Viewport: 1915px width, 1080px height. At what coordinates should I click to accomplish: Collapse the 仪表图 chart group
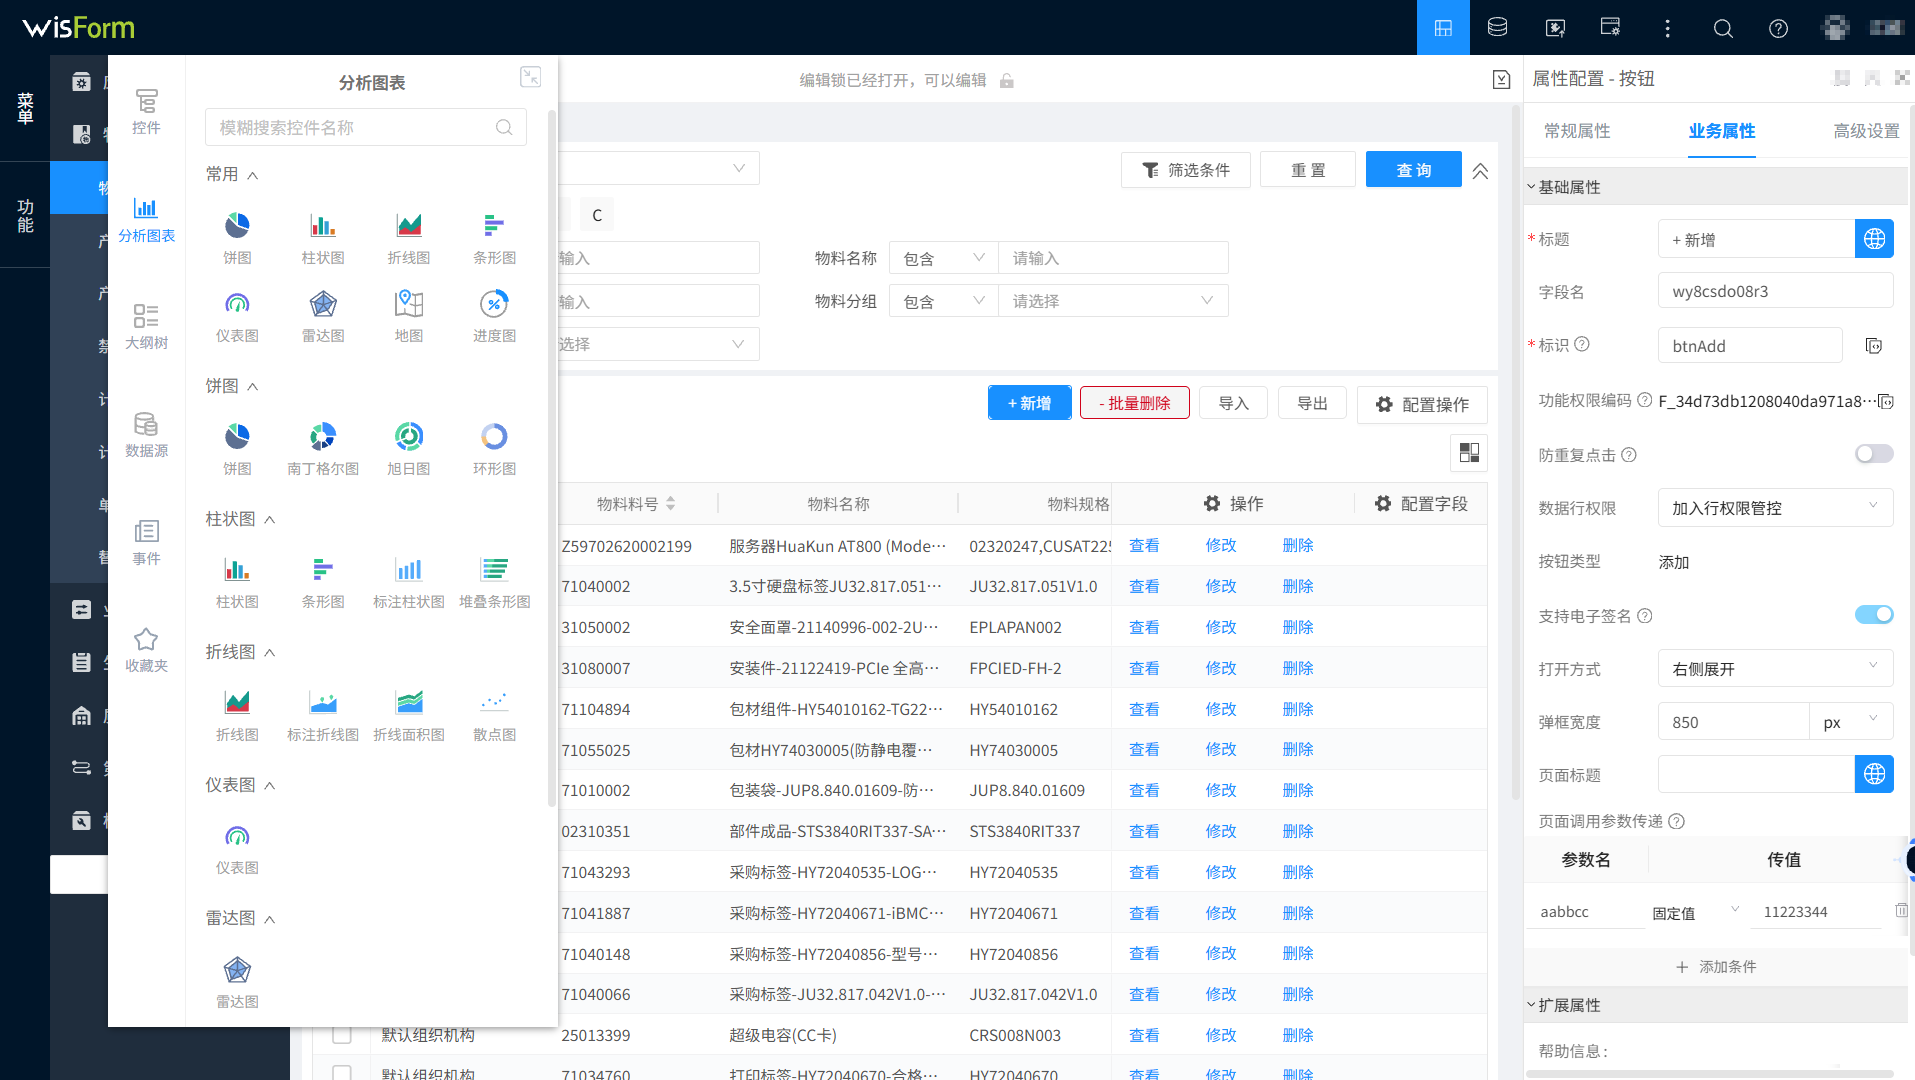point(269,785)
